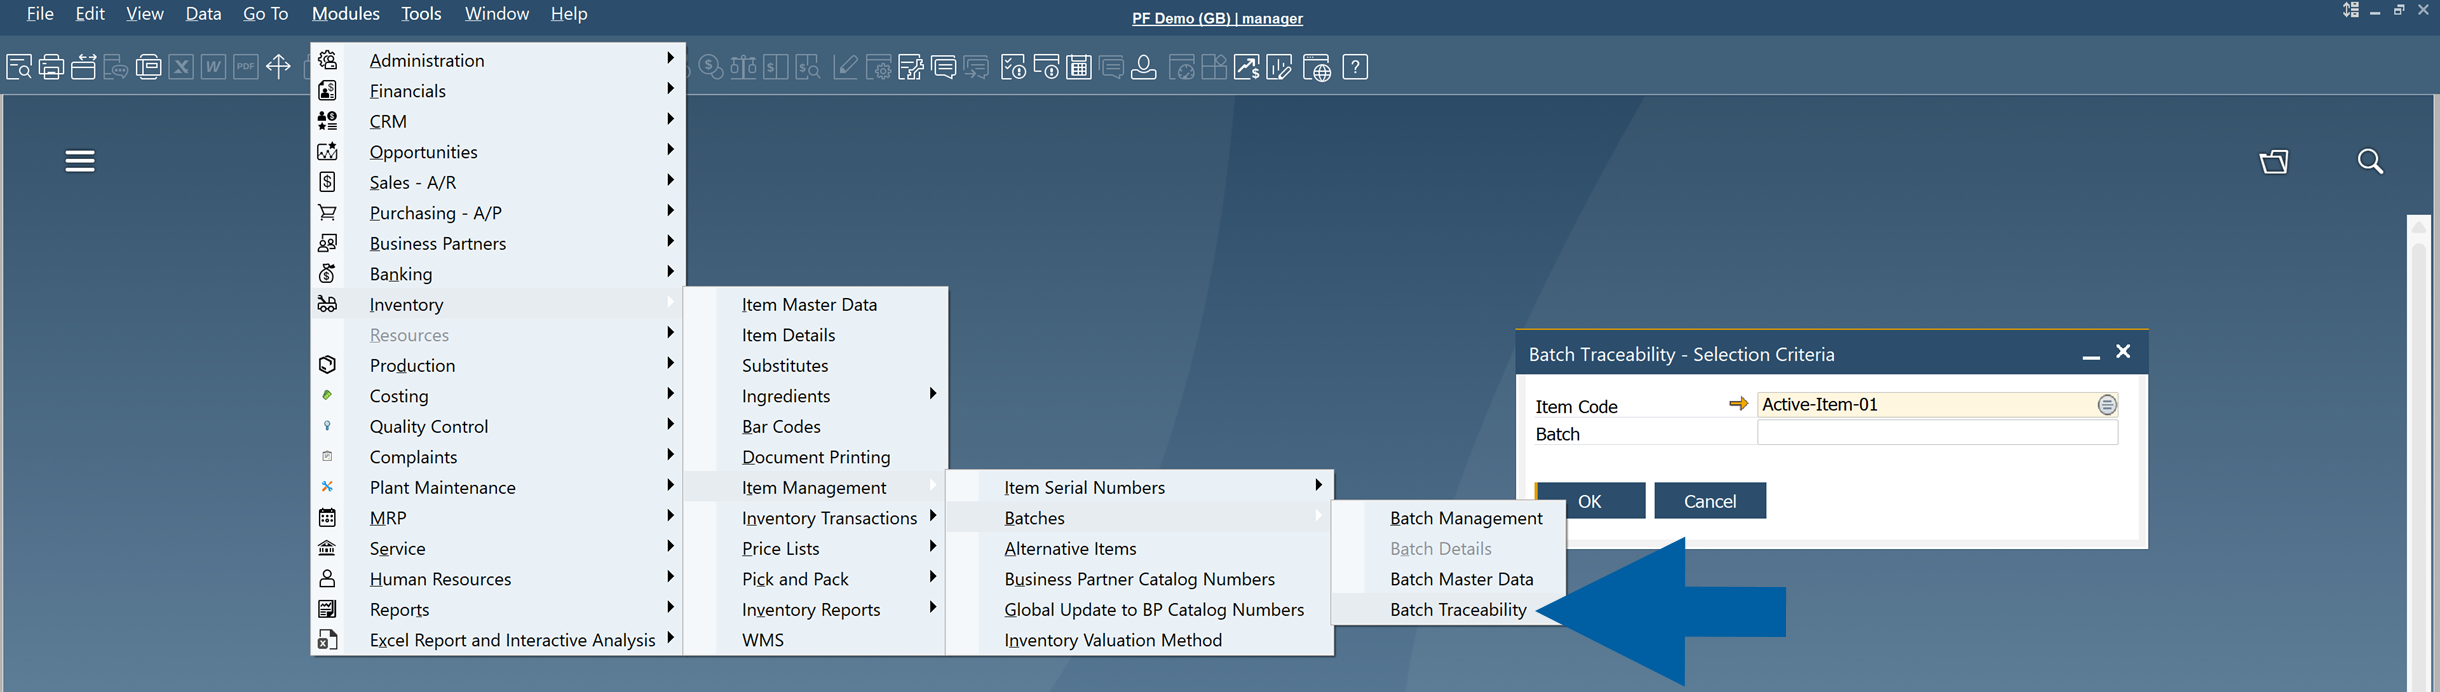Expand the Inventory Reports submenu arrow
Viewport: 2440px width, 692px height.
tap(932, 607)
